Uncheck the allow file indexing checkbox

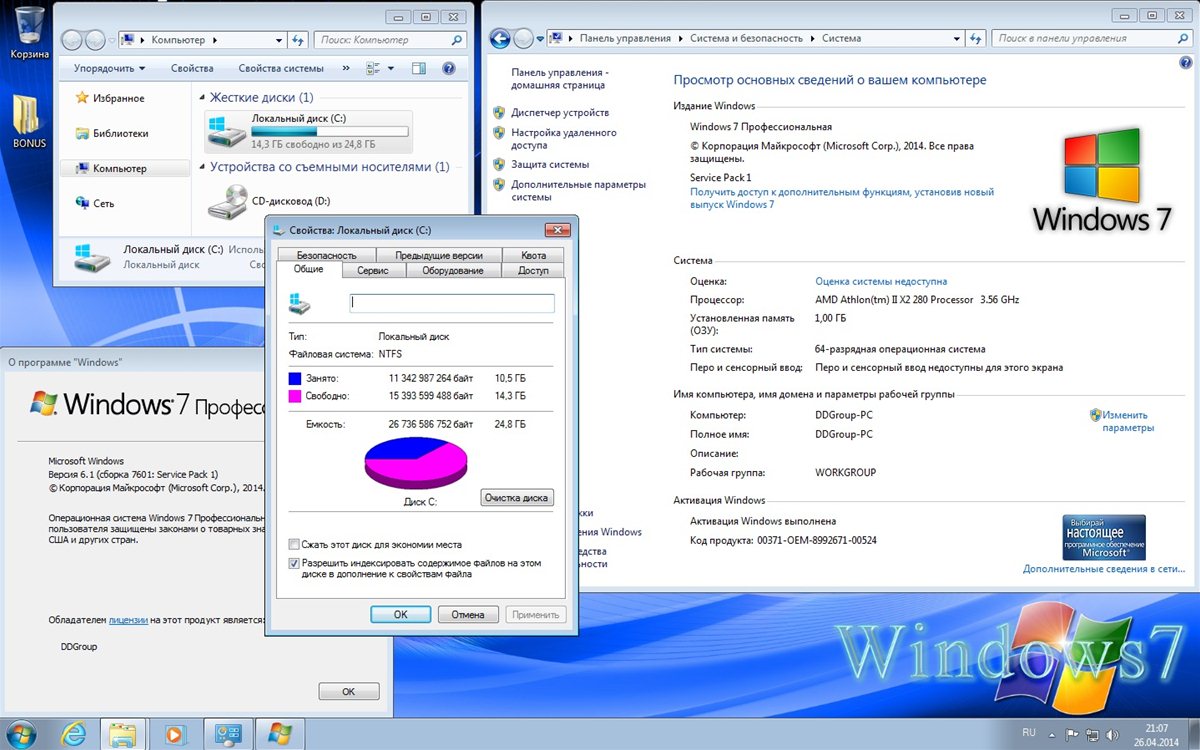coord(294,563)
